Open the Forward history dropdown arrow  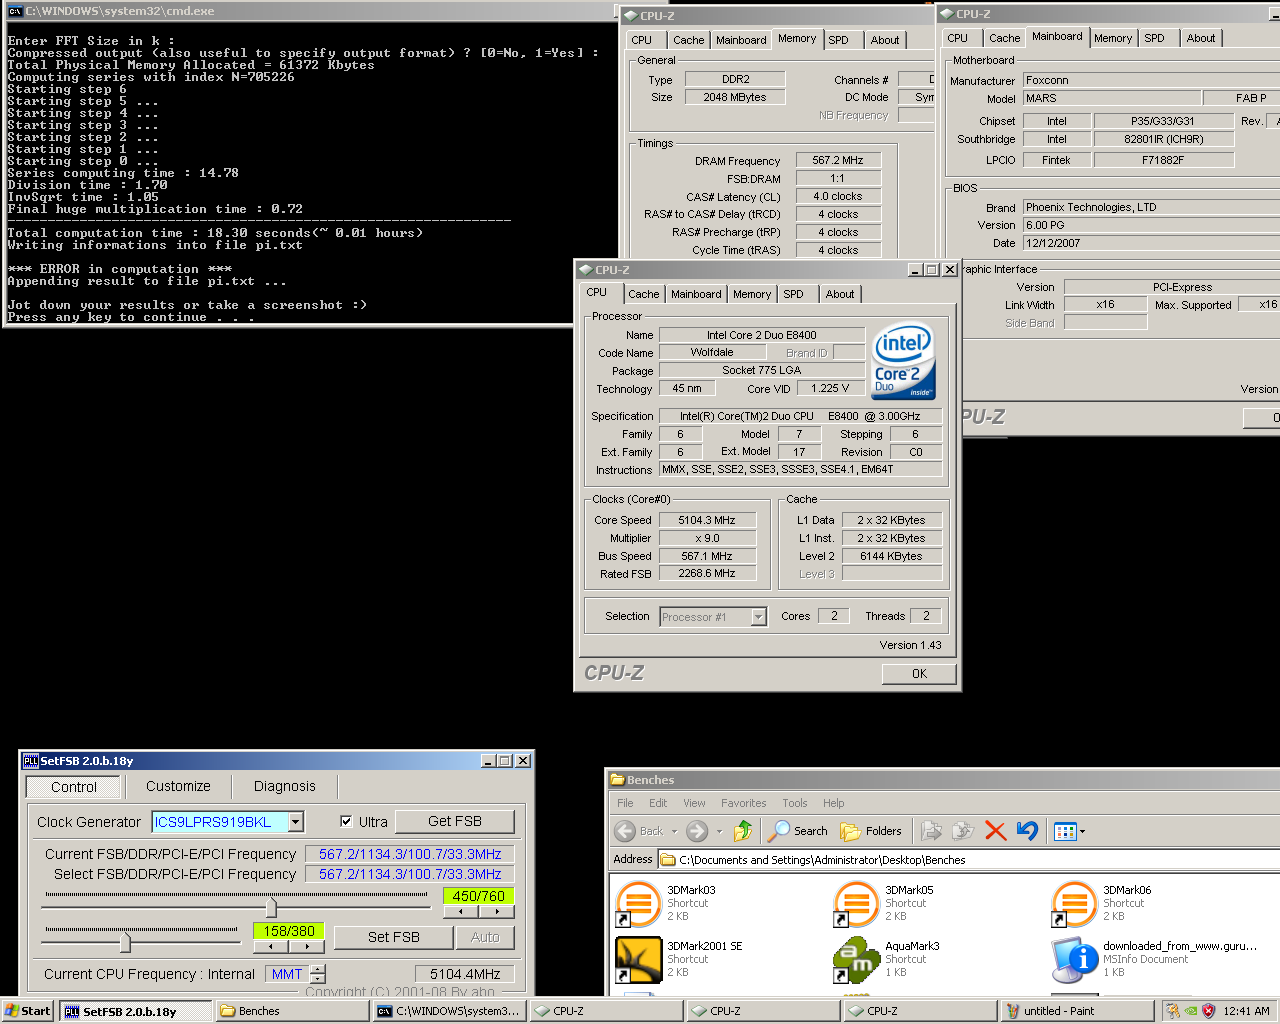(x=719, y=831)
